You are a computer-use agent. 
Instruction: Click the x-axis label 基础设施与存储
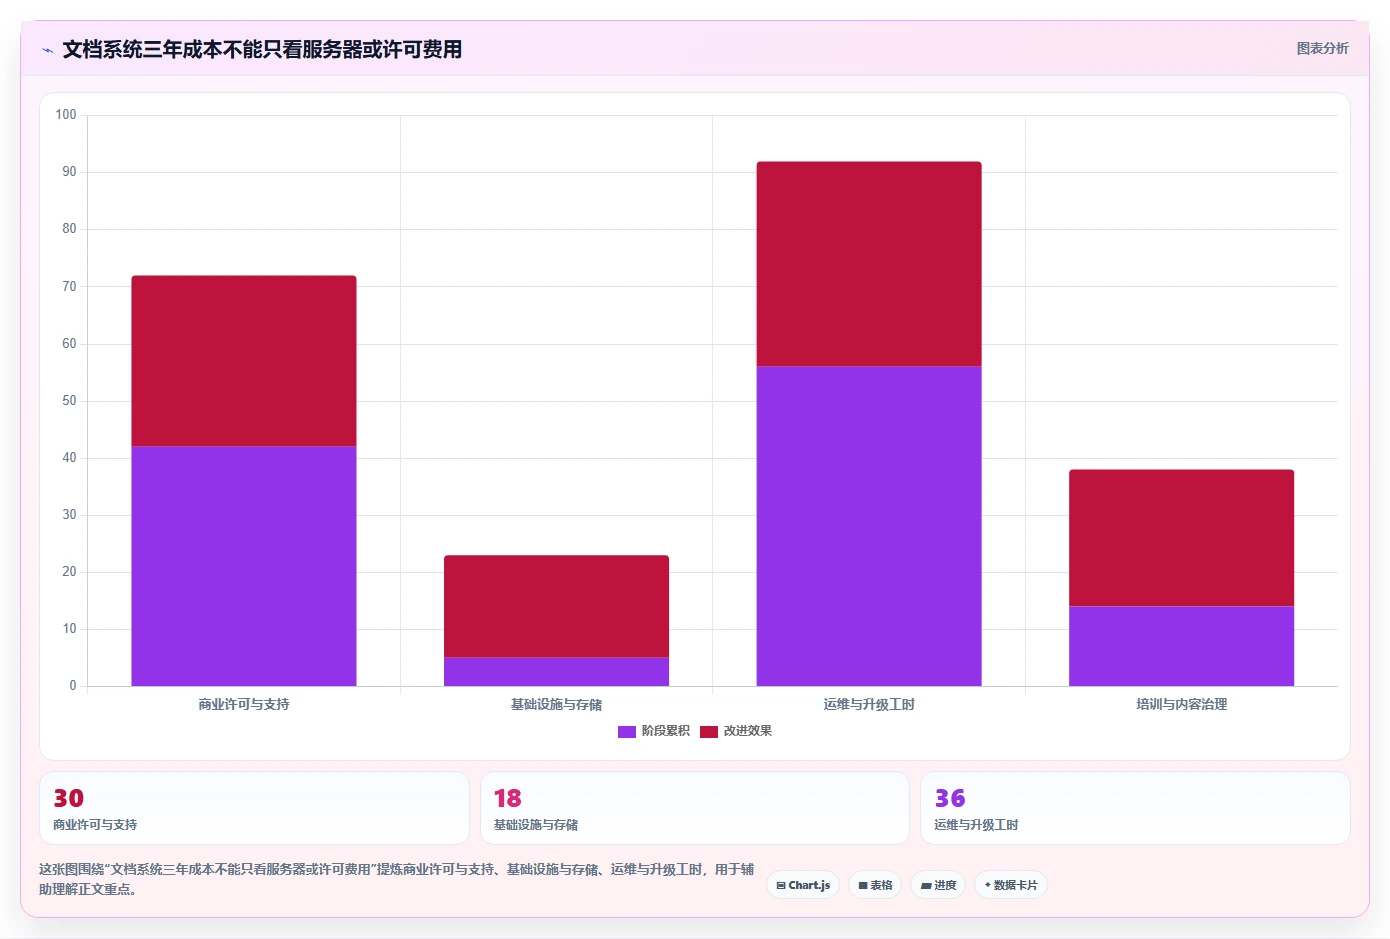(556, 705)
